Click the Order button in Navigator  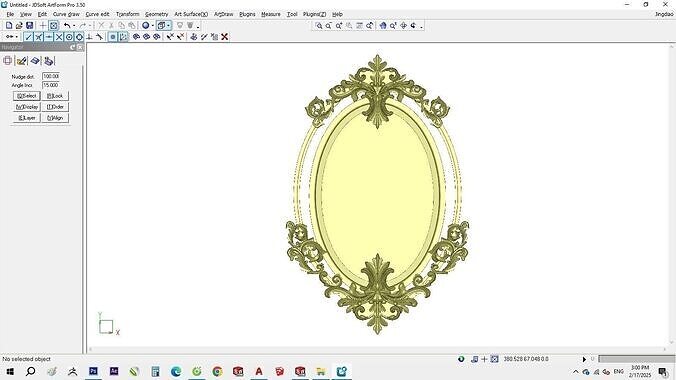tap(55, 107)
